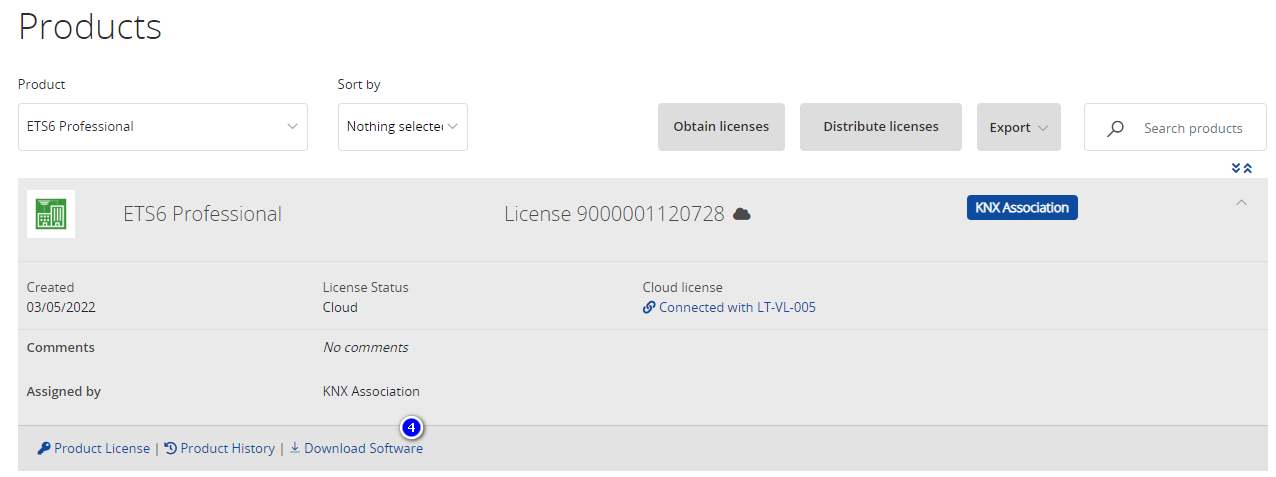The height and width of the screenshot is (477, 1276).
Task: Click the Download Software link
Action: (x=364, y=449)
